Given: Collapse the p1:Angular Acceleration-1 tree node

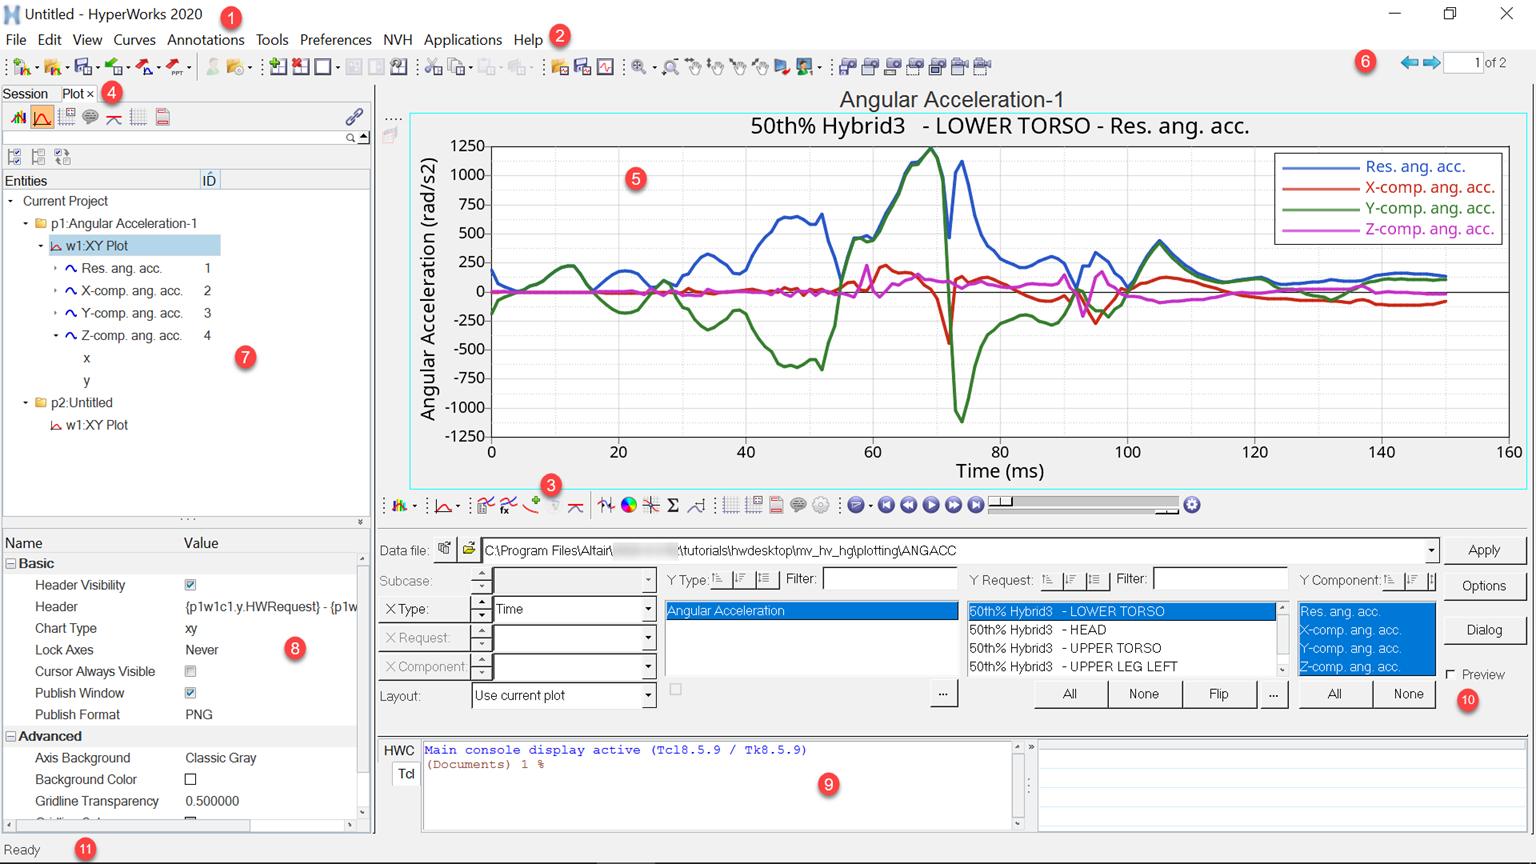Looking at the screenshot, I should coord(26,224).
